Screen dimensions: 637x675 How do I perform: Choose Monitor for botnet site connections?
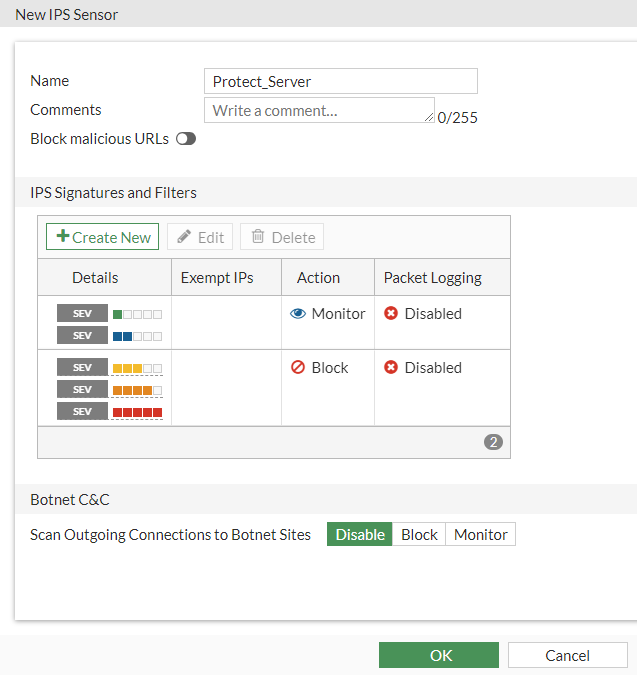(x=480, y=534)
